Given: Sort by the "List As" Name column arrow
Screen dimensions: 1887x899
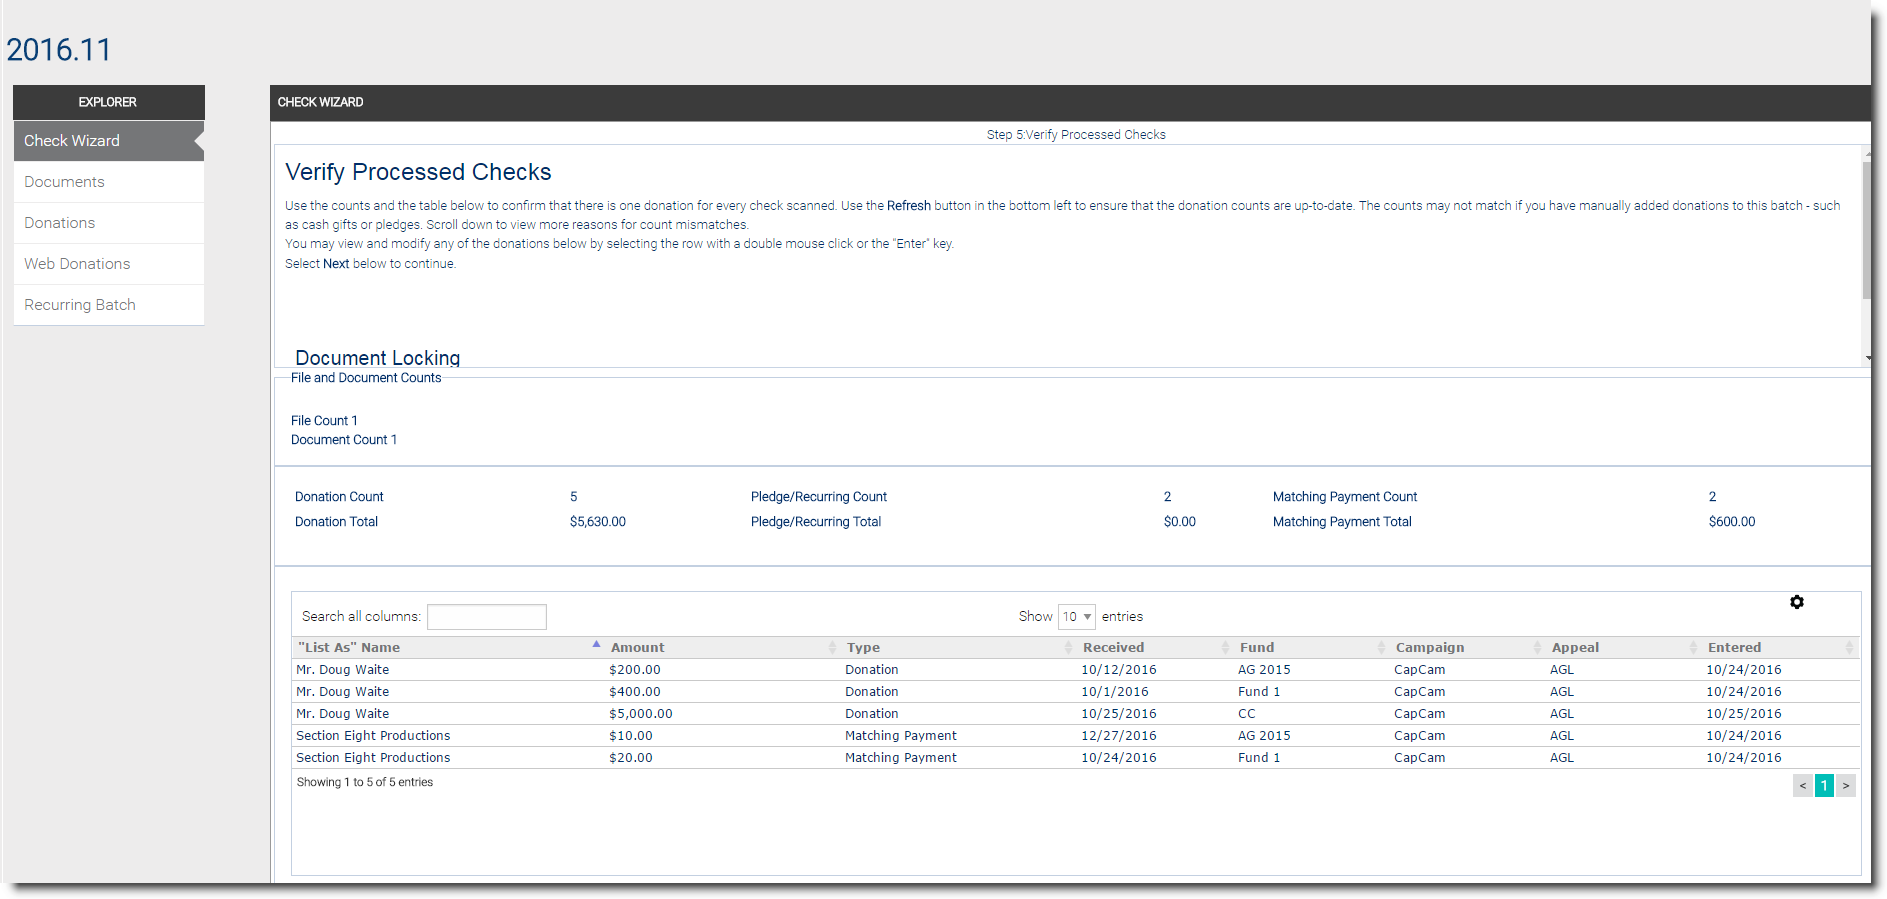Looking at the screenshot, I should (596, 646).
